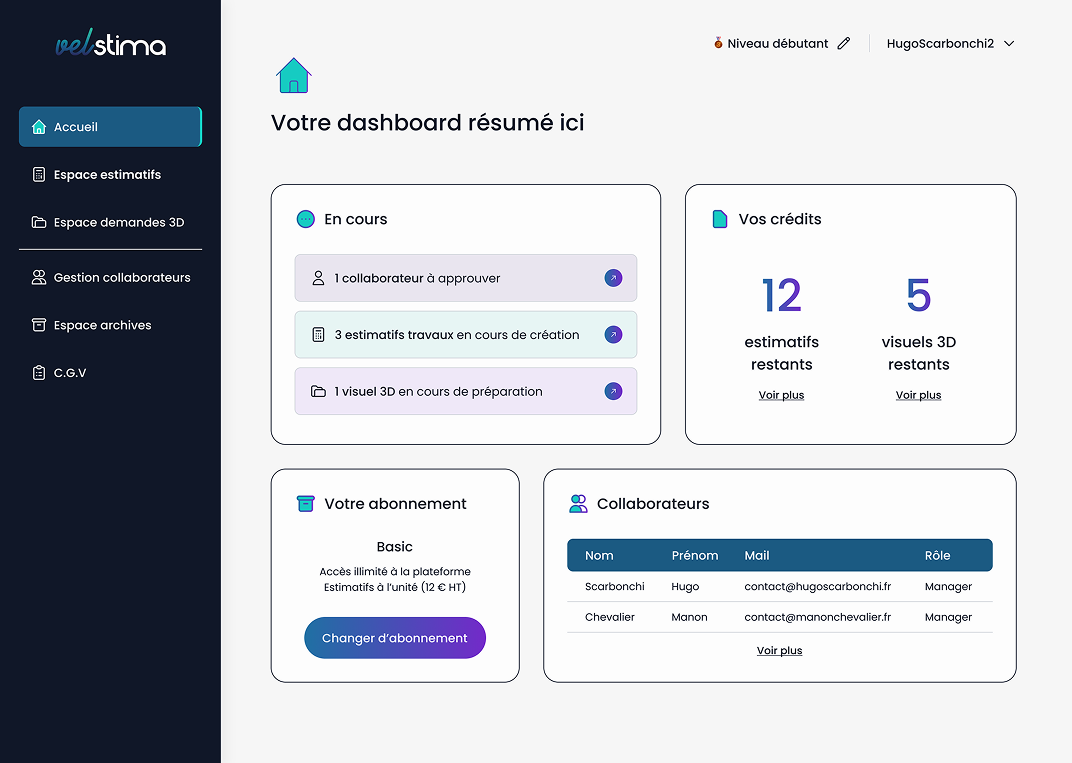The image size is (1072, 763).
Task: Click the folder icon beside Espace demandes 3D
Action: click(x=39, y=222)
